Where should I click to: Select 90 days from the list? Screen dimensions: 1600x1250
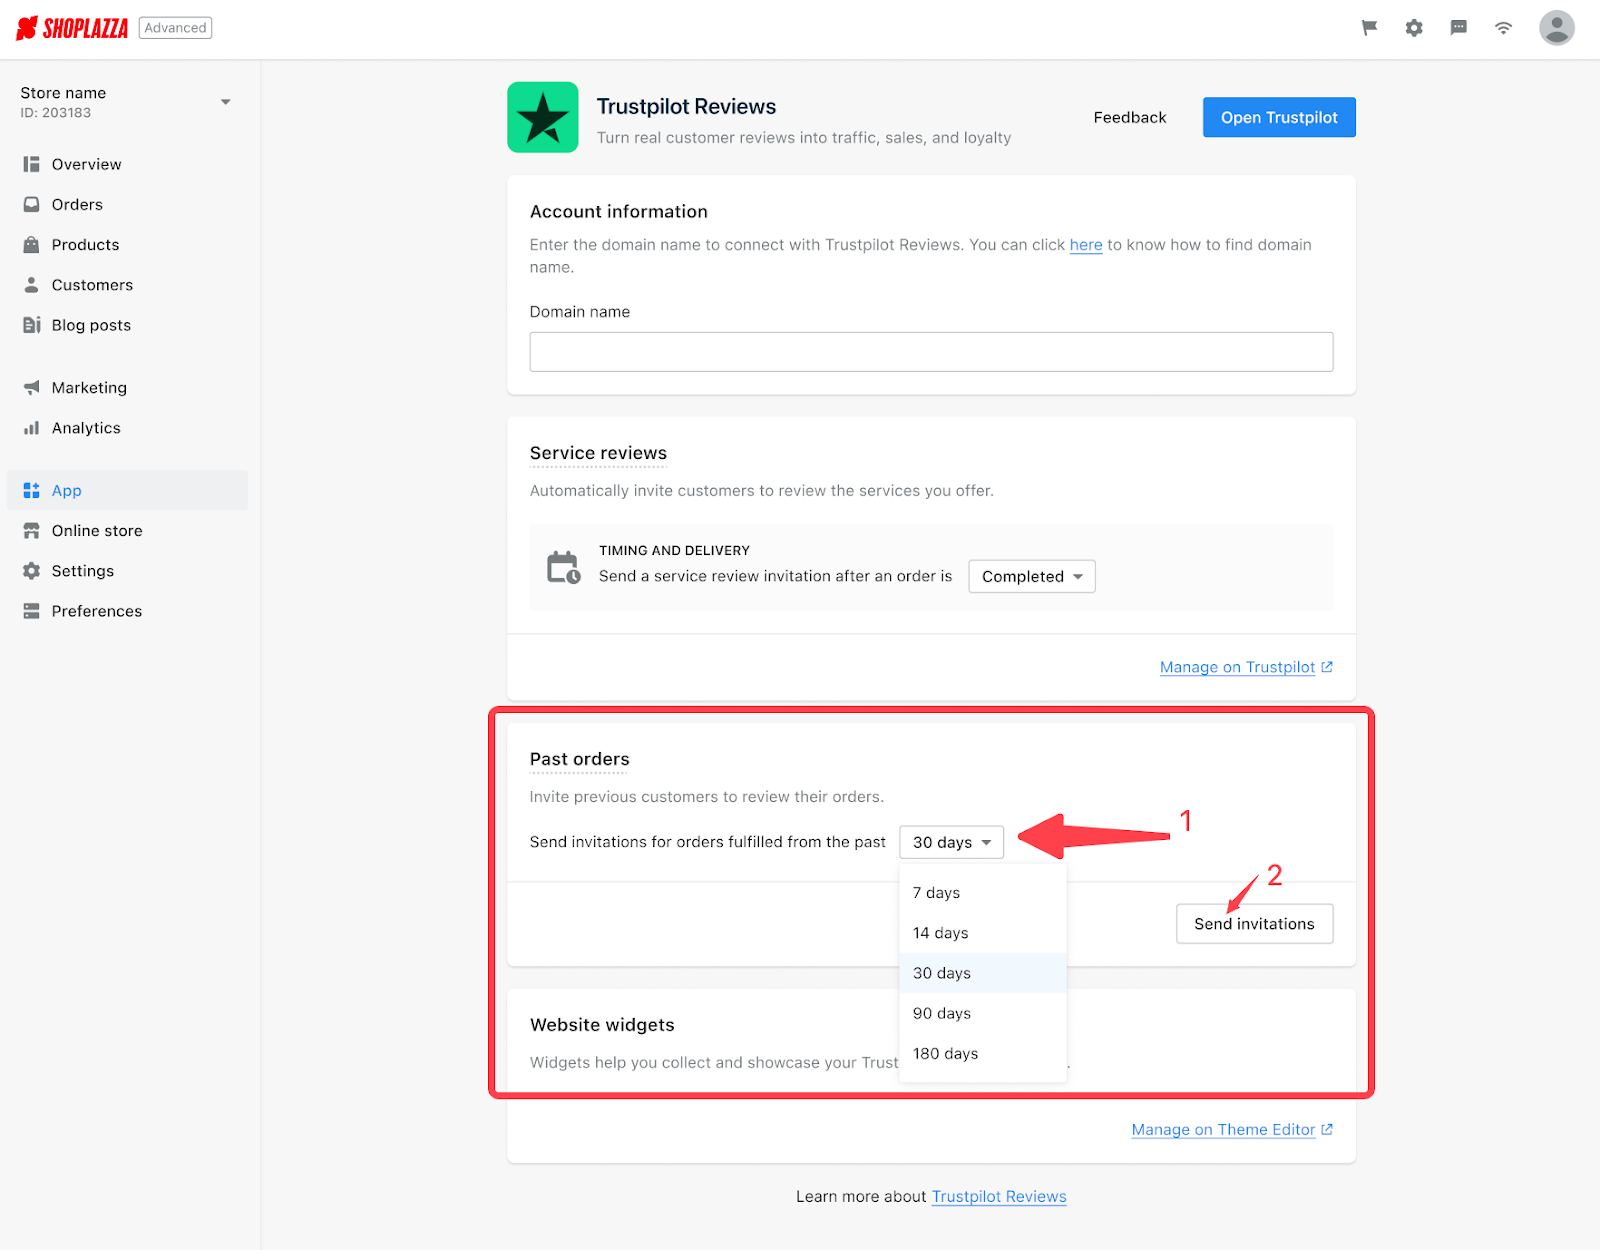(x=983, y=1013)
